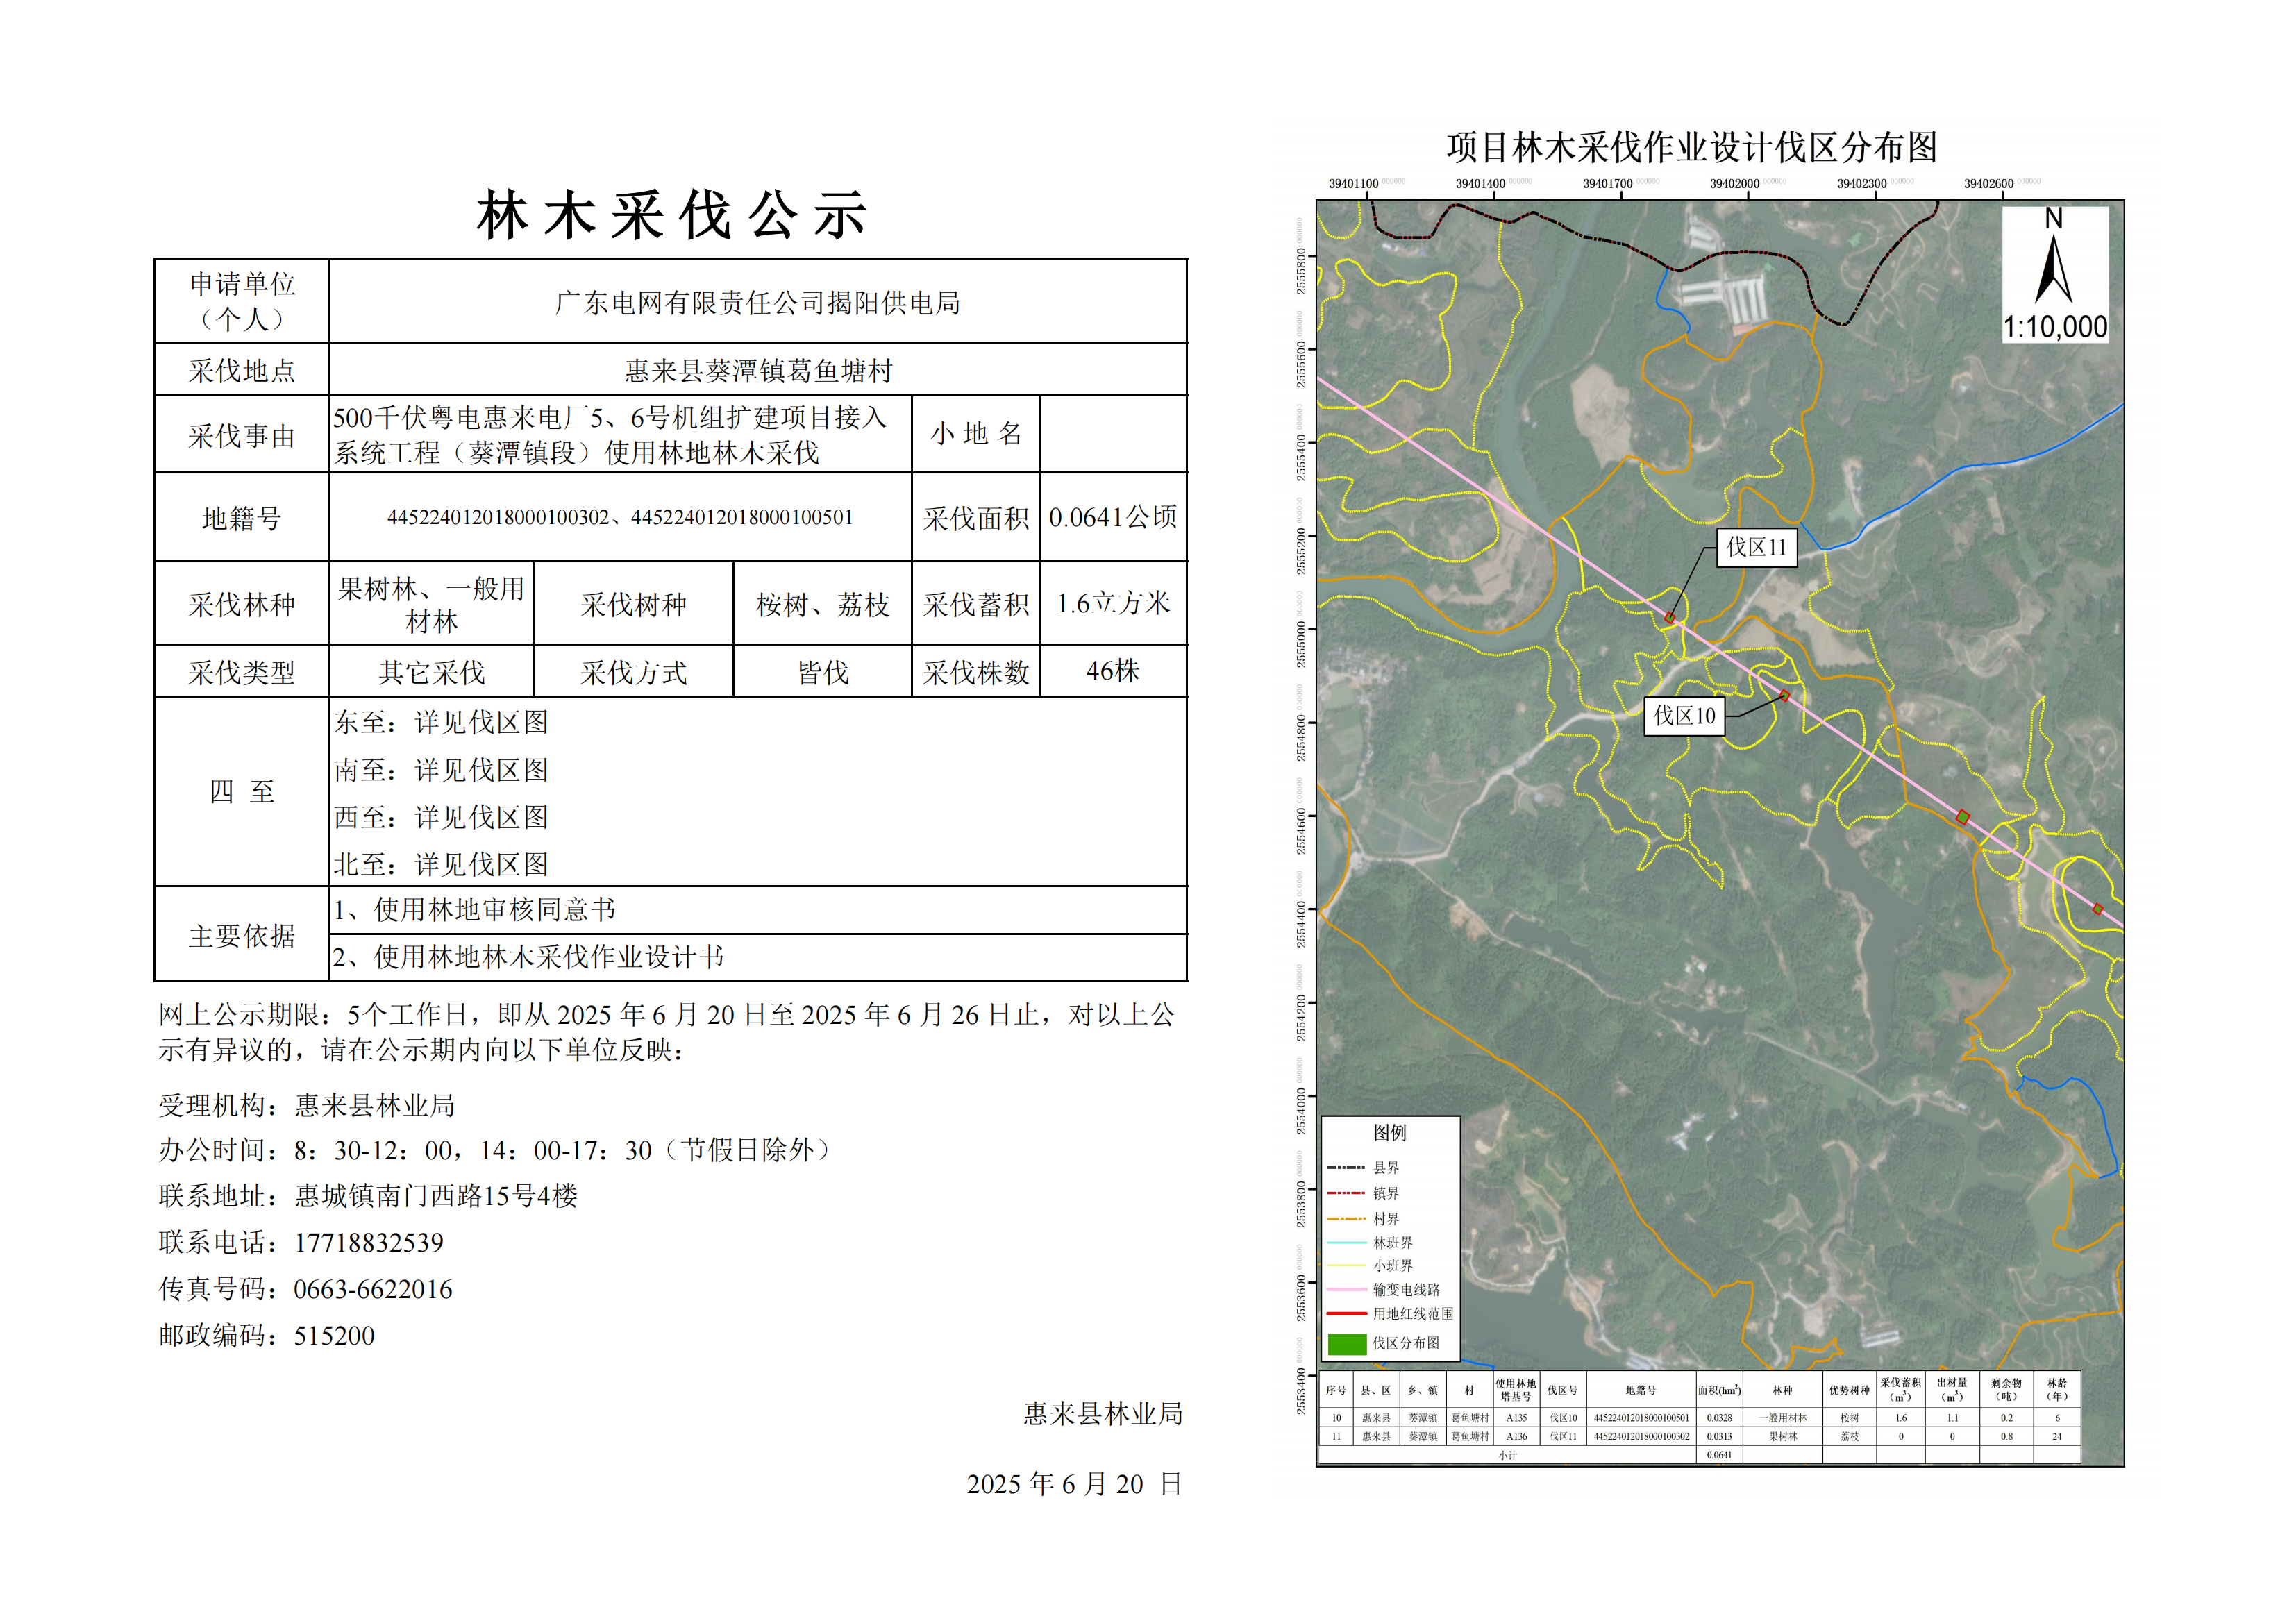
Task: Click the 1:10,000 map scale text
Action: pos(2055,327)
